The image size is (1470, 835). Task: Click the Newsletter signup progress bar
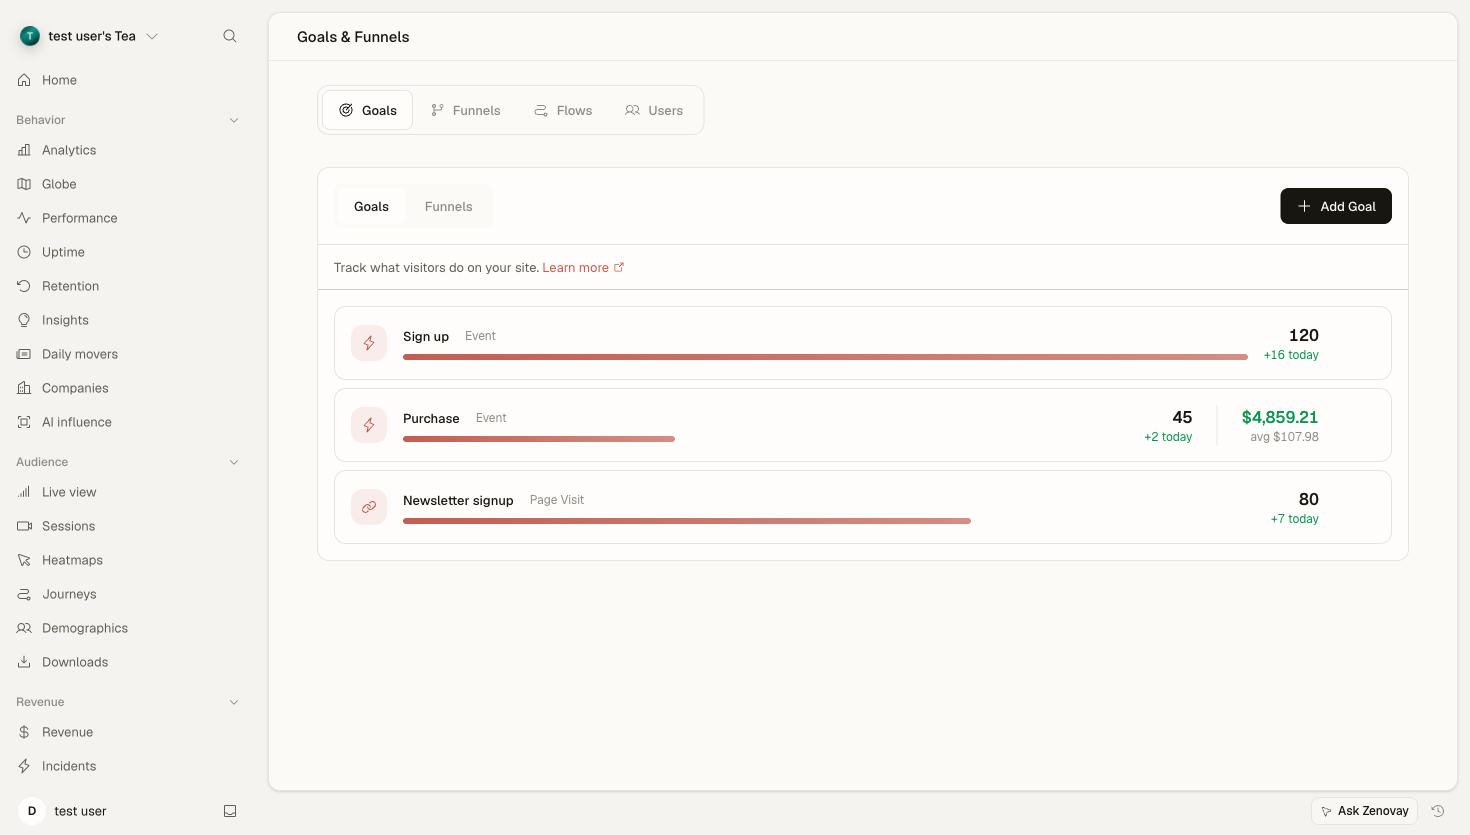coord(687,521)
